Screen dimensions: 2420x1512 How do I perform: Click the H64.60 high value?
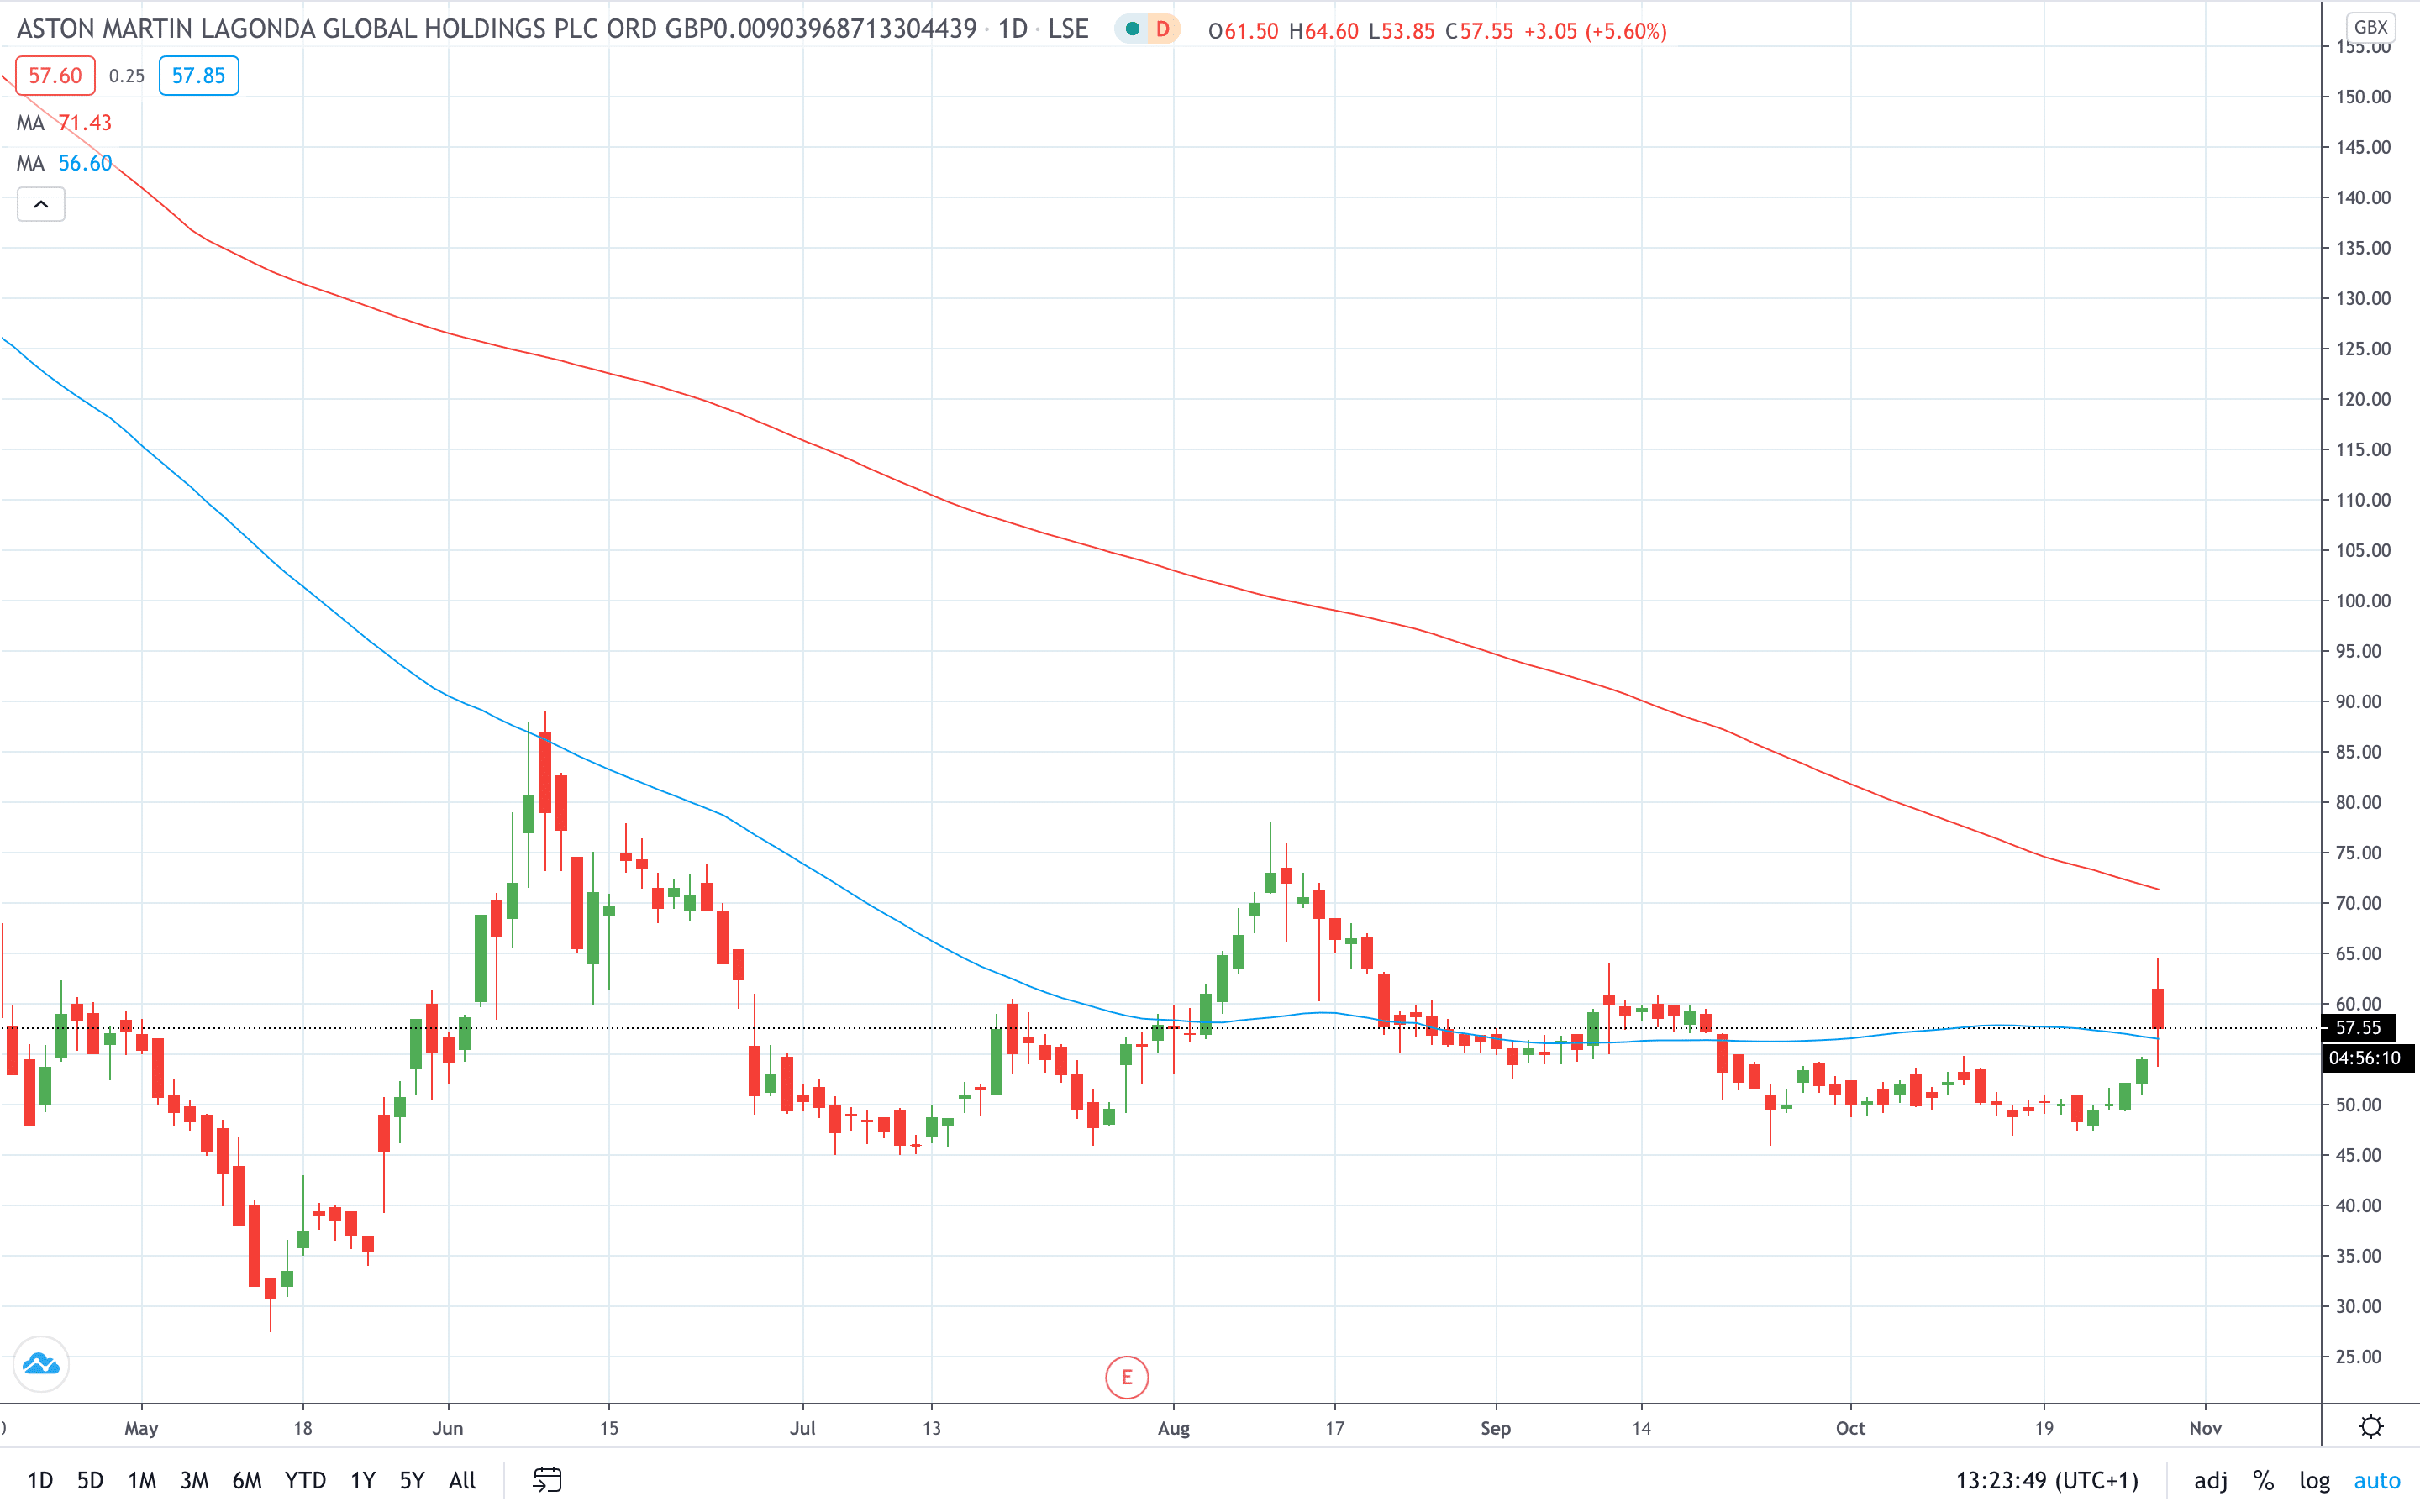tap(1323, 31)
